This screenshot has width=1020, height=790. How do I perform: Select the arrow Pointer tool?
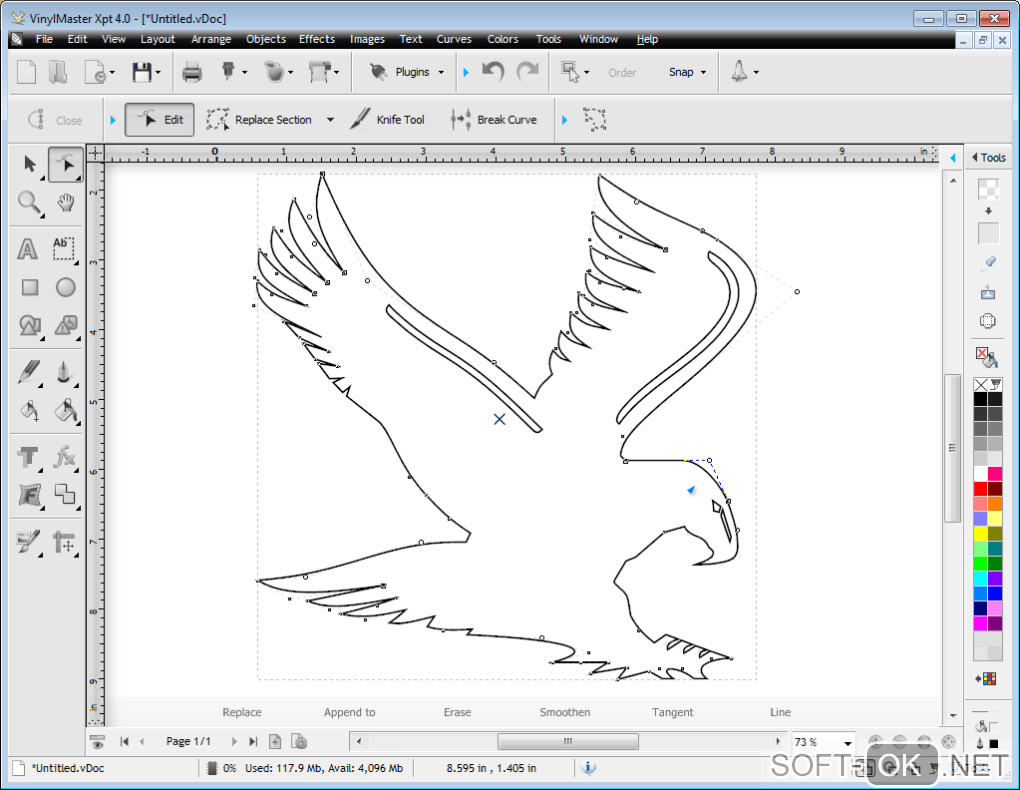click(x=29, y=164)
